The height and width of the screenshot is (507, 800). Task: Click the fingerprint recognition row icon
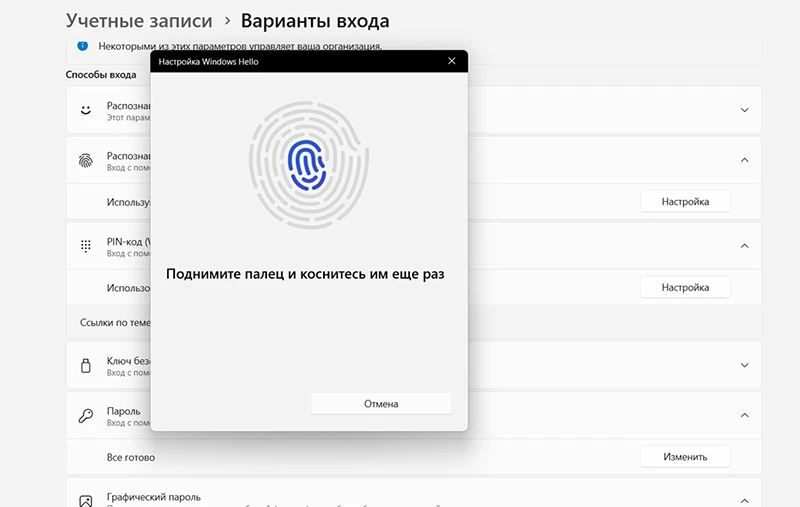pyautogui.click(x=86, y=161)
